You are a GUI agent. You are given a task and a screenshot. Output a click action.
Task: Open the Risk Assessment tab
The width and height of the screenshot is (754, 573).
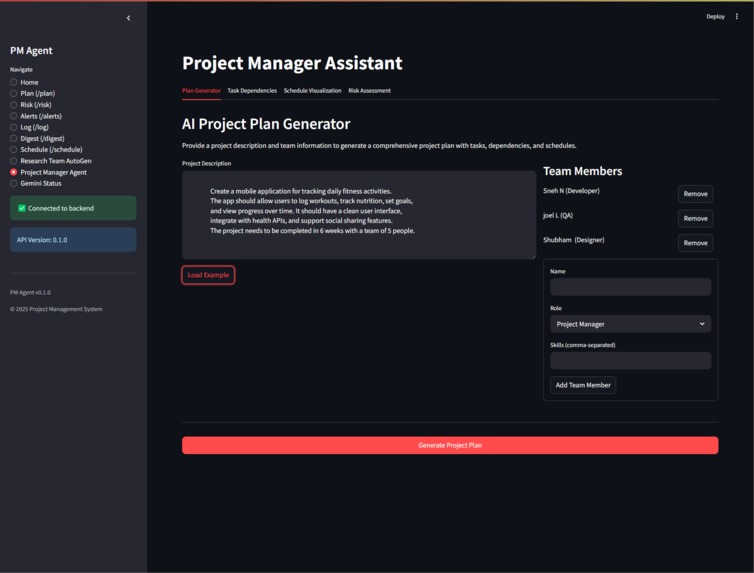pos(369,90)
